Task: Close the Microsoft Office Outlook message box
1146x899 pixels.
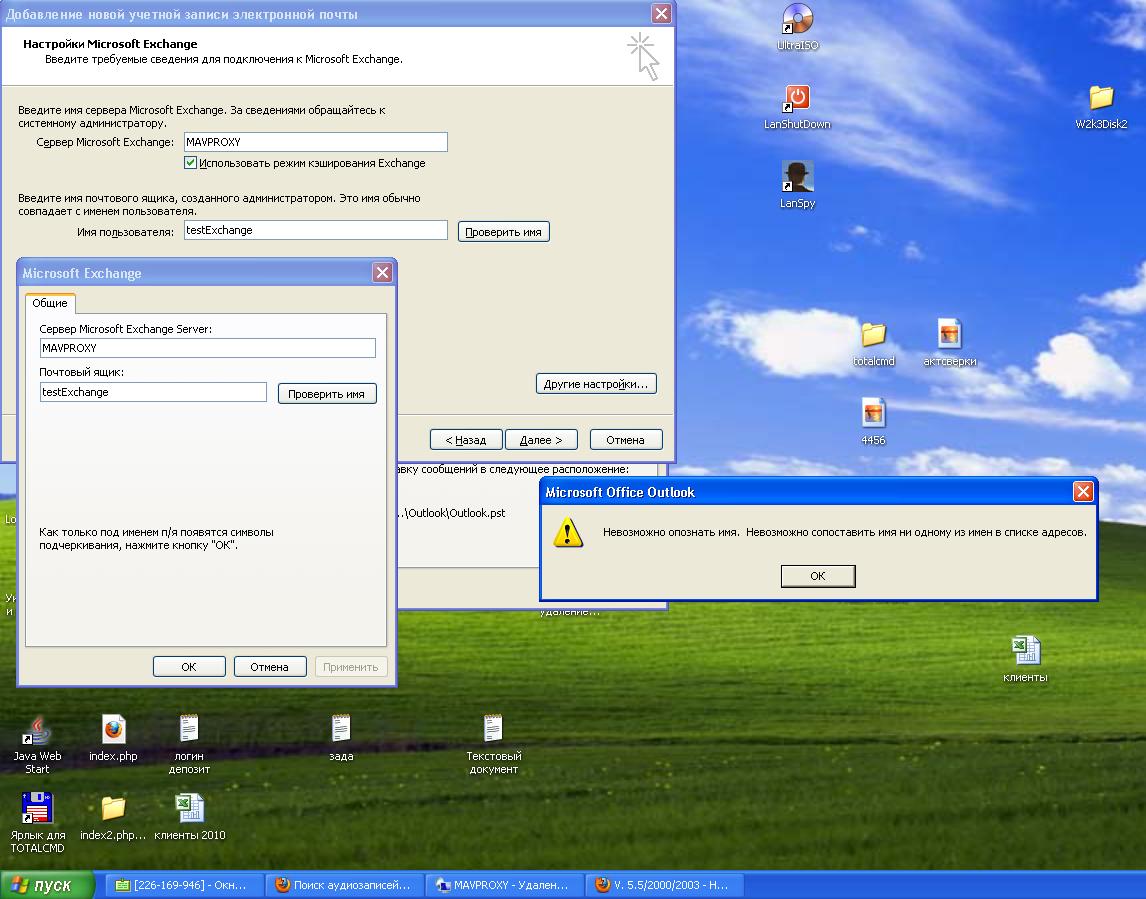Action: pyautogui.click(x=1083, y=492)
